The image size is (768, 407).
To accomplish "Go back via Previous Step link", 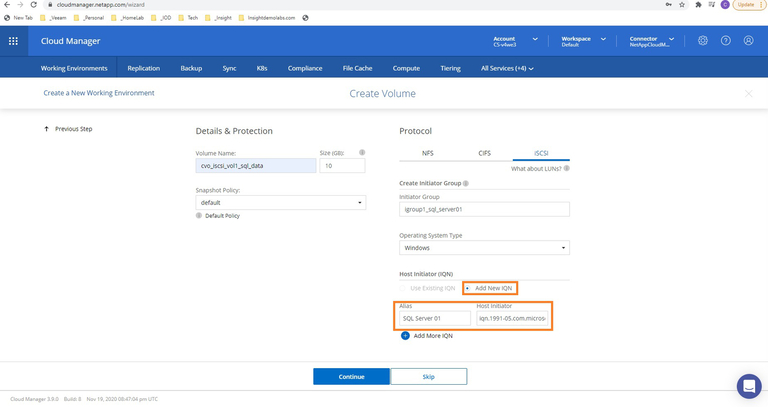I will coord(73,129).
